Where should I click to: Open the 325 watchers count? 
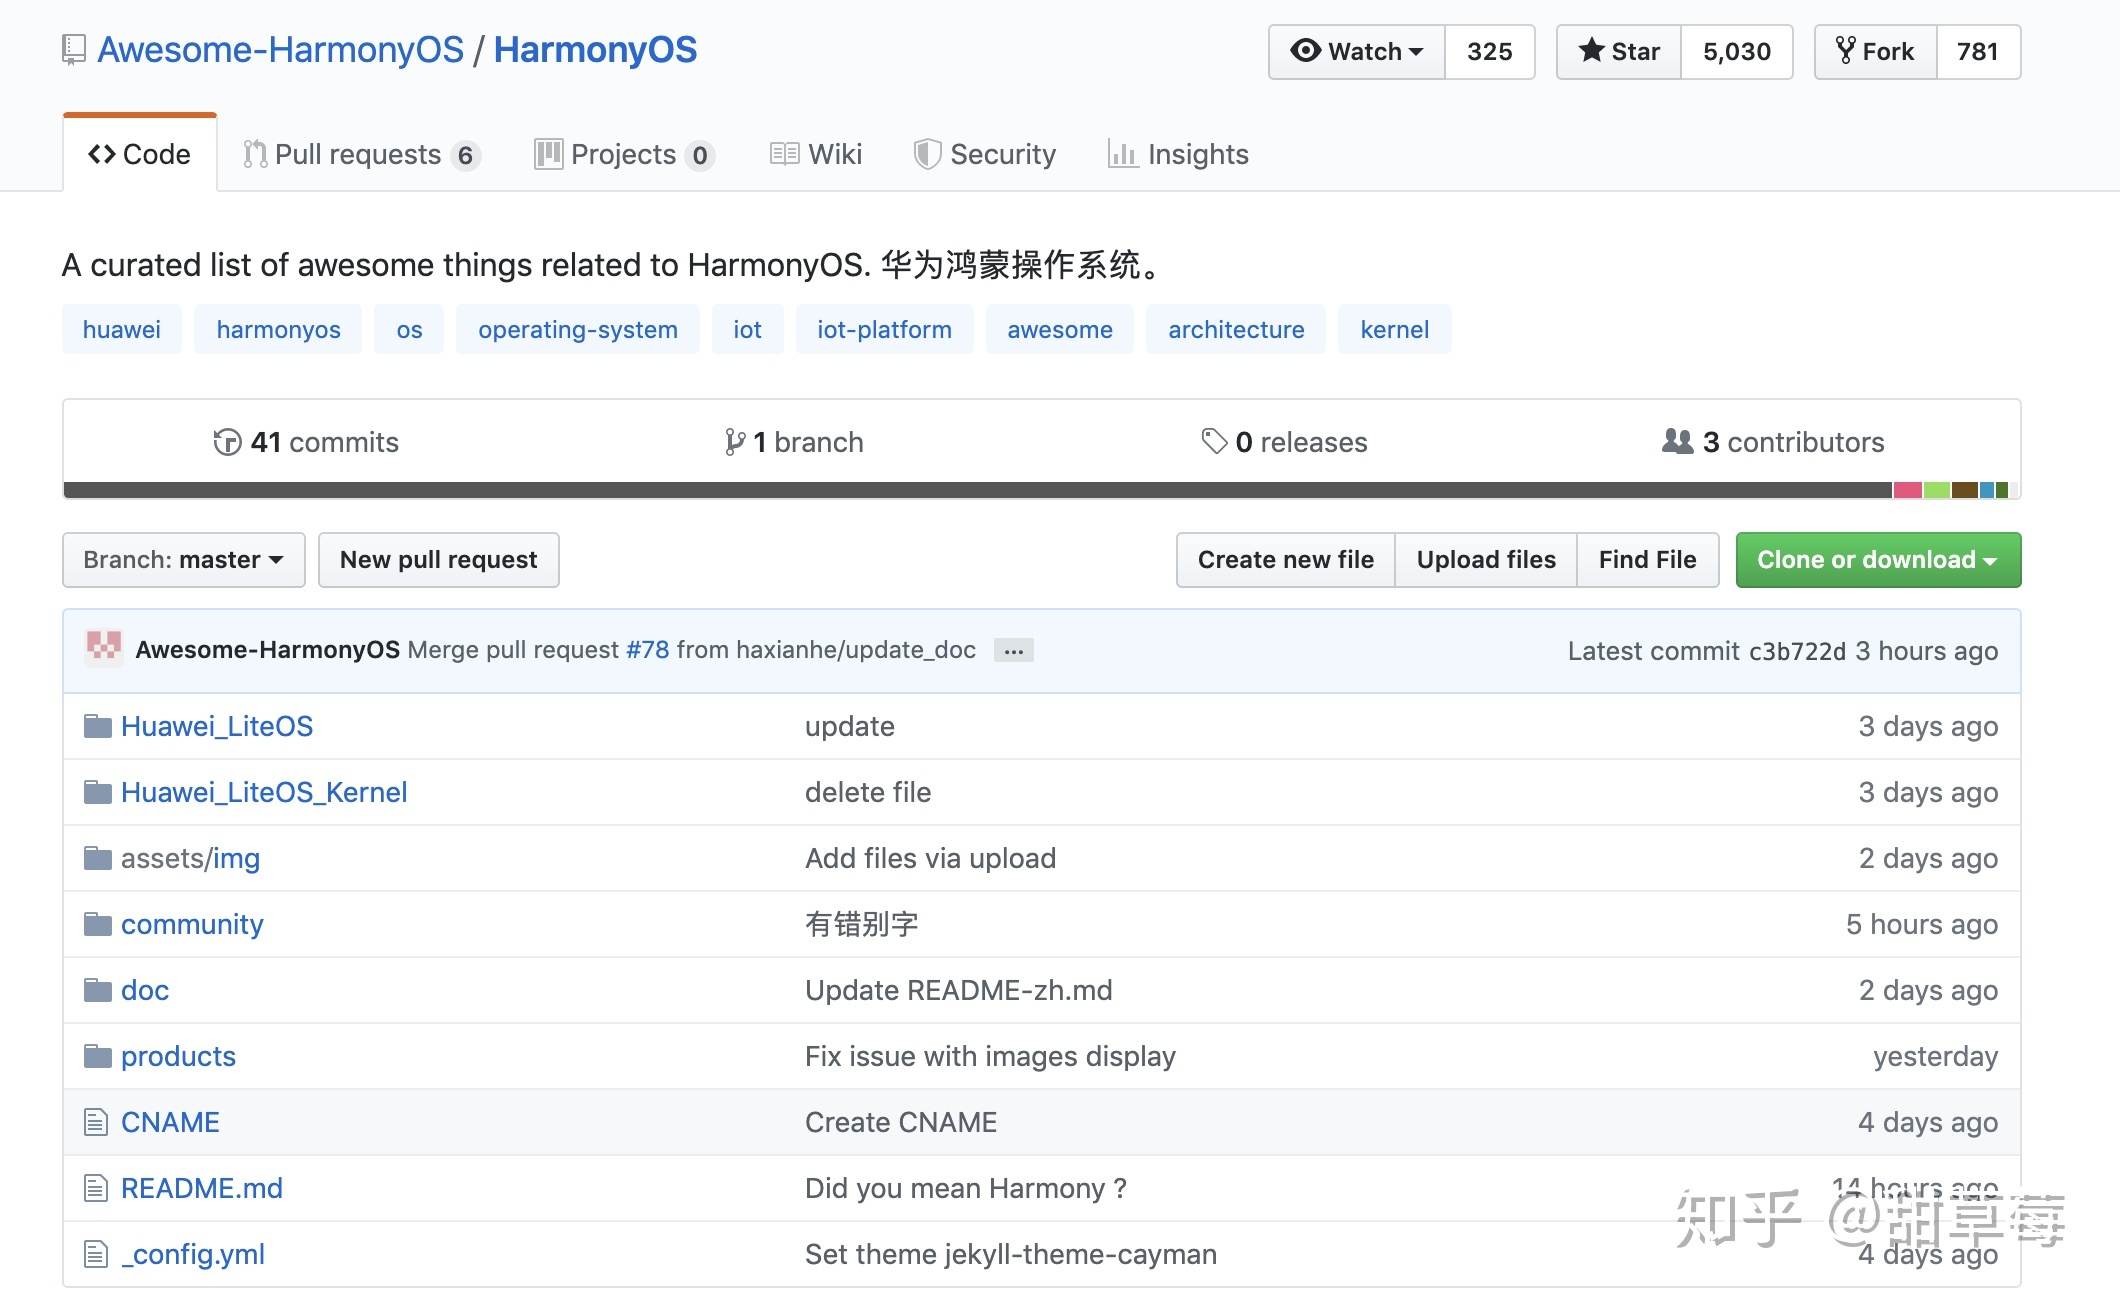(x=1490, y=51)
